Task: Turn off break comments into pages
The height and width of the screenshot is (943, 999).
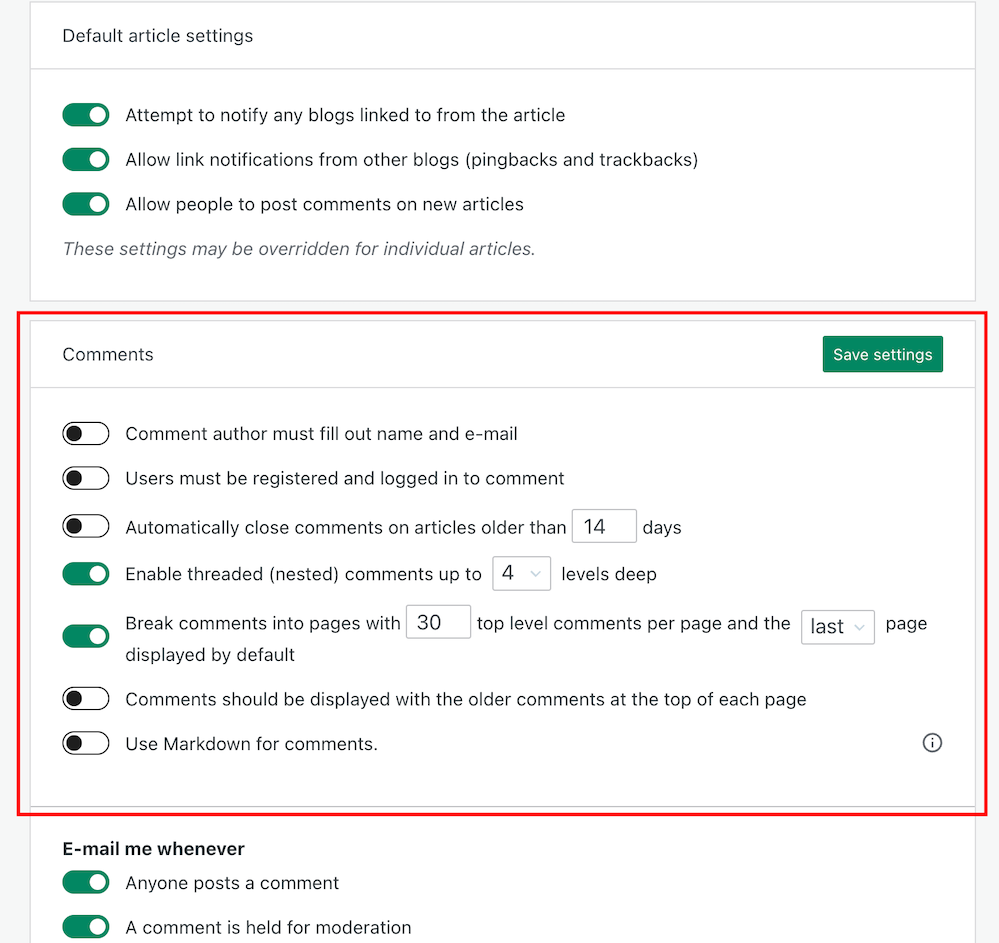Action: (x=86, y=636)
